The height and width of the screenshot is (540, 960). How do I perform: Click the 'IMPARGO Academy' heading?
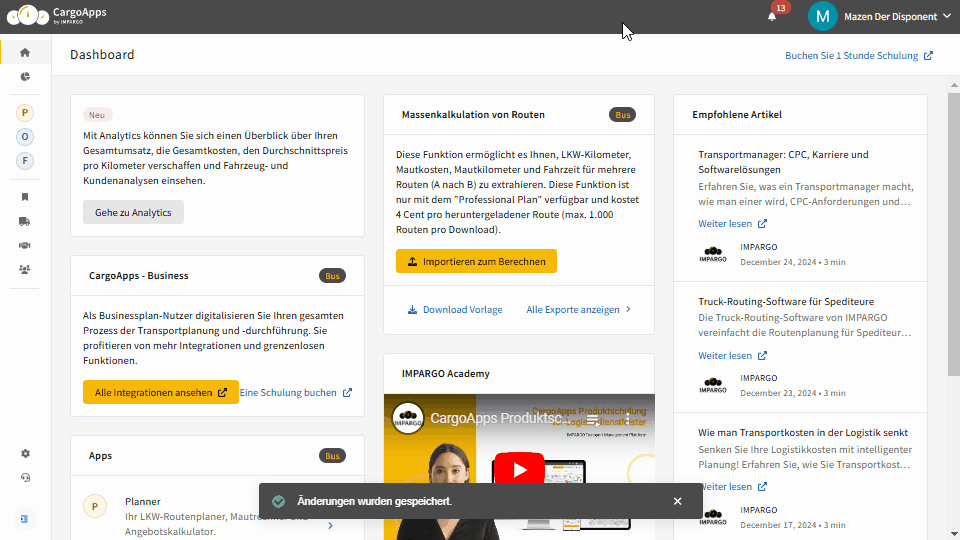click(446, 374)
